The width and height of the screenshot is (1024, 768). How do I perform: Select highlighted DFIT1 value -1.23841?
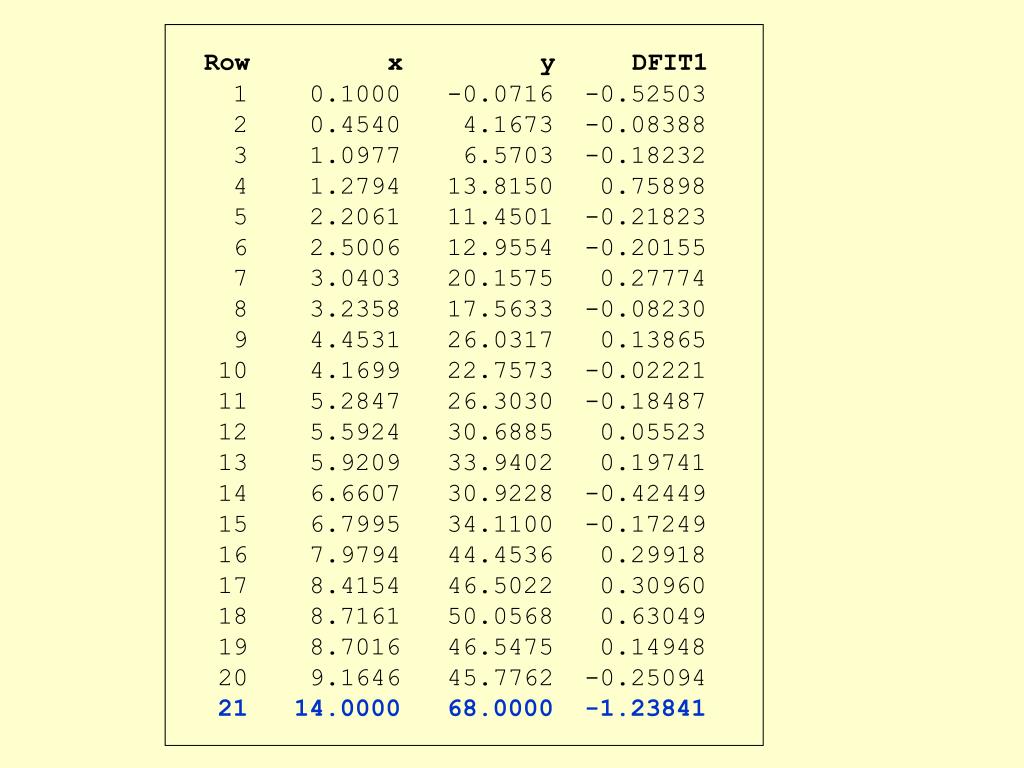pyautogui.click(x=645, y=708)
